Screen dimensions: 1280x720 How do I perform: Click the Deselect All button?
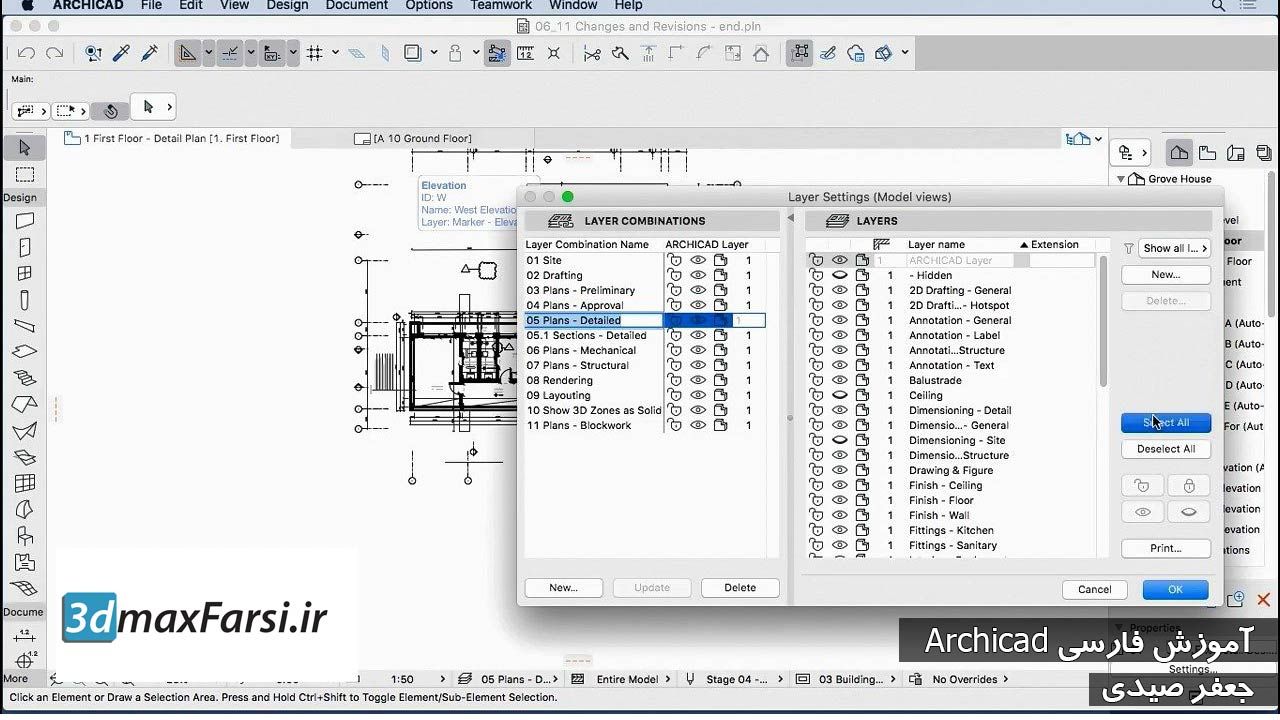point(1166,449)
